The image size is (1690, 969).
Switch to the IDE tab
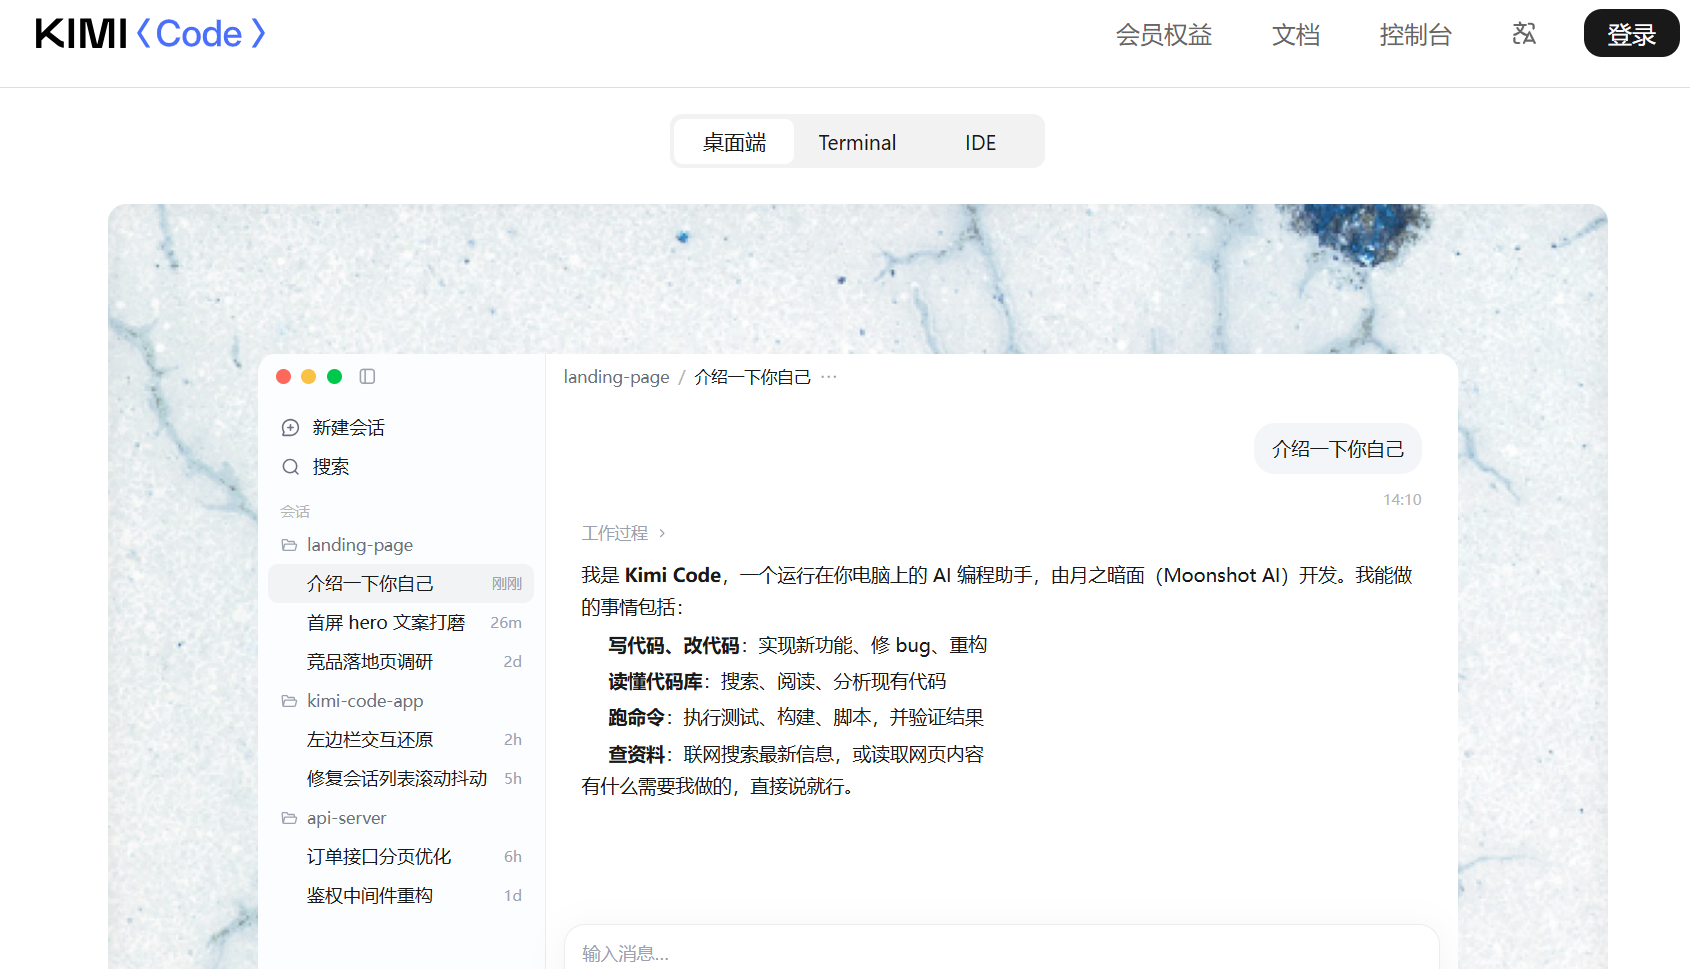pos(980,142)
